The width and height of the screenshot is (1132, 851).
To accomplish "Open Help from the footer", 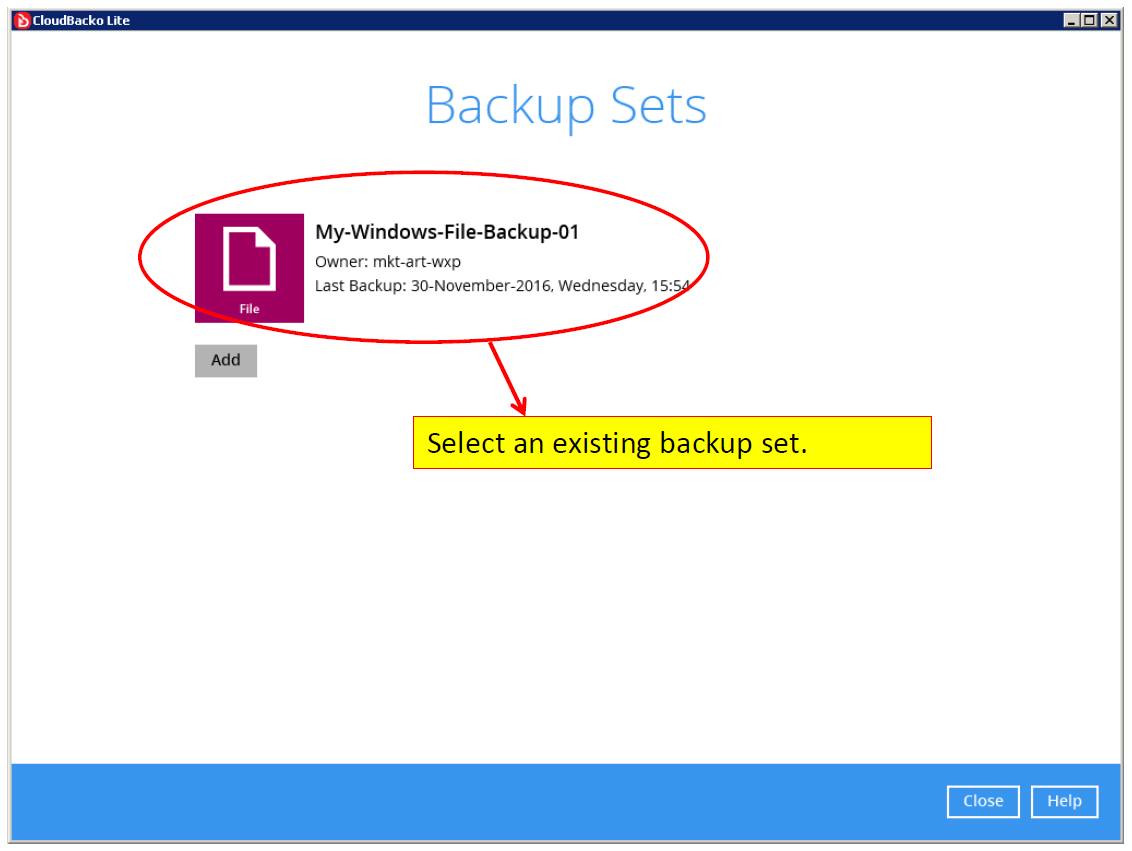I will click(1064, 801).
